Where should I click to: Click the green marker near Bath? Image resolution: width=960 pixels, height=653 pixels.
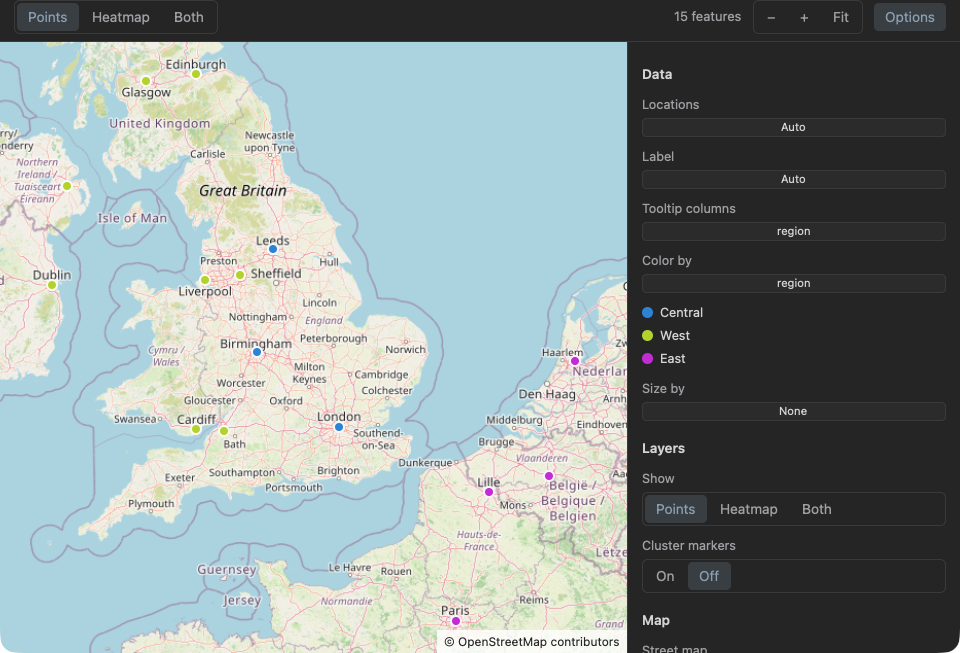click(x=224, y=431)
